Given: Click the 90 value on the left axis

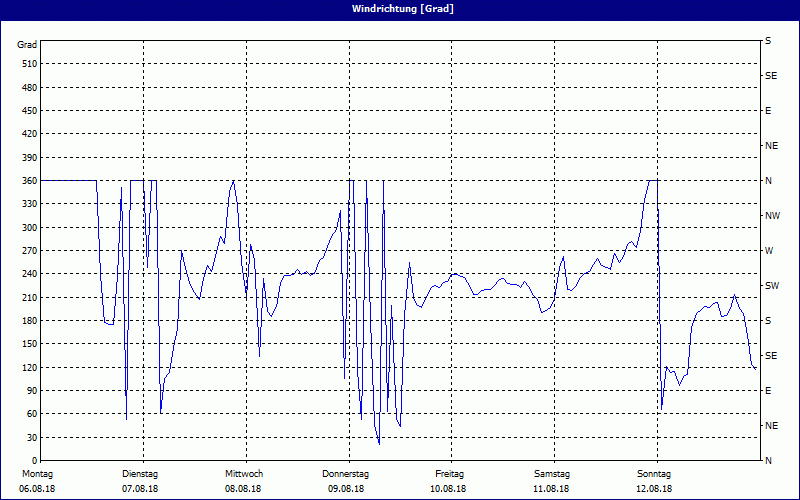Looking at the screenshot, I should point(32,391).
